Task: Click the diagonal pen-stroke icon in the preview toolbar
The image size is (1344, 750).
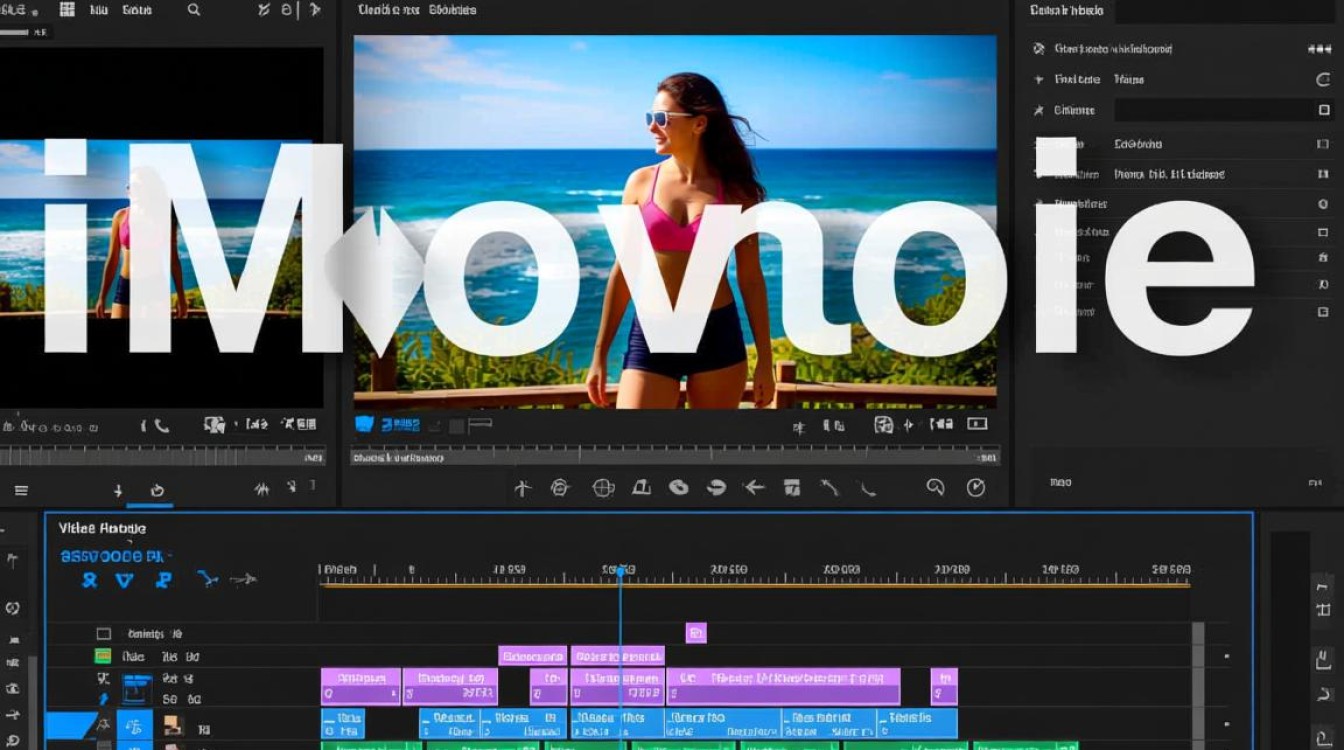Action: click(x=829, y=487)
